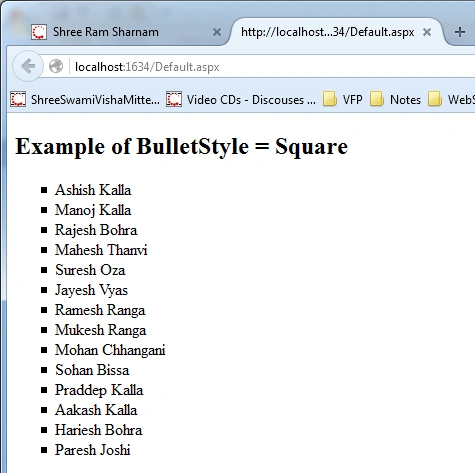Click list item Mohan Chhangani
This screenshot has width=475, height=473.
click(x=110, y=350)
